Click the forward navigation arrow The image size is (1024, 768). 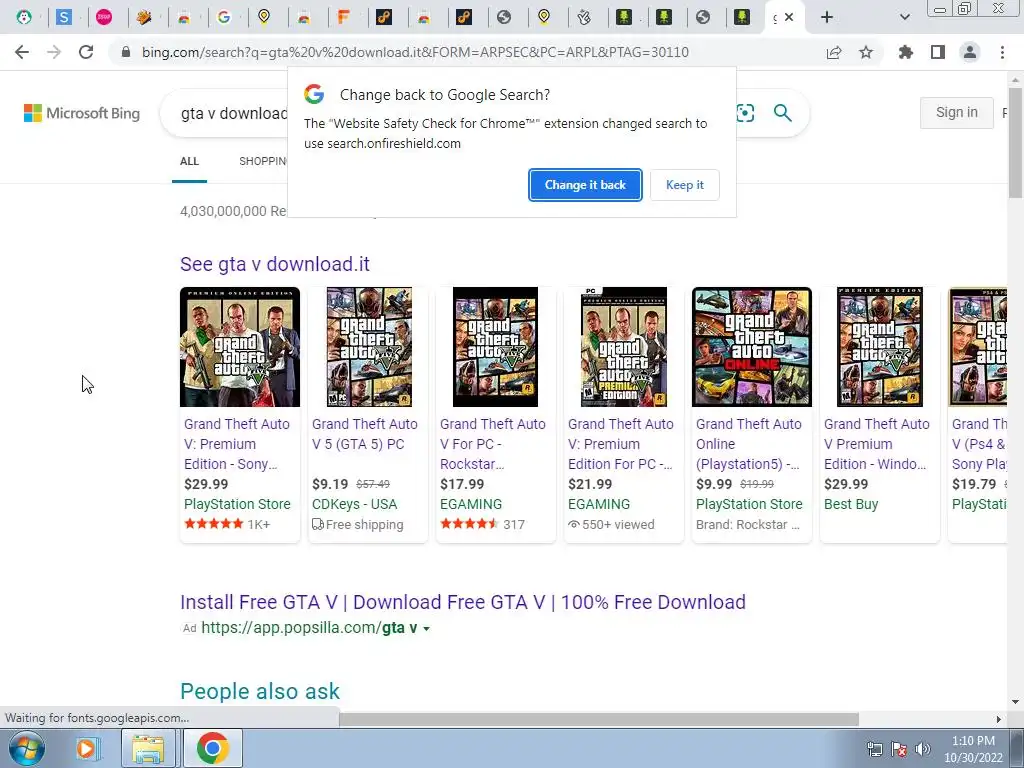pyautogui.click(x=54, y=52)
